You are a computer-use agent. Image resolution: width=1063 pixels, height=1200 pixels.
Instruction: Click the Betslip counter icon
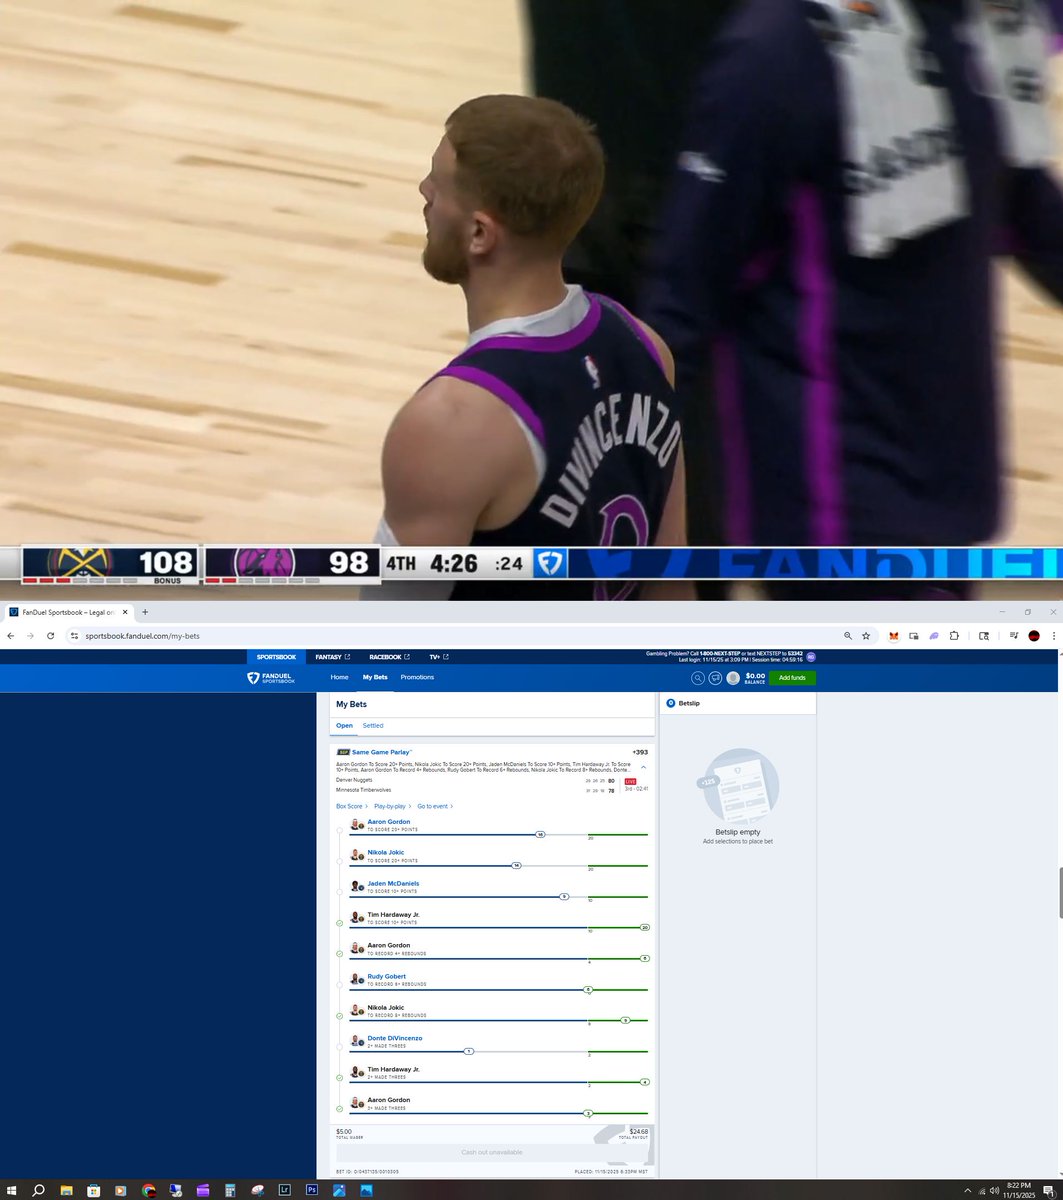tap(670, 703)
